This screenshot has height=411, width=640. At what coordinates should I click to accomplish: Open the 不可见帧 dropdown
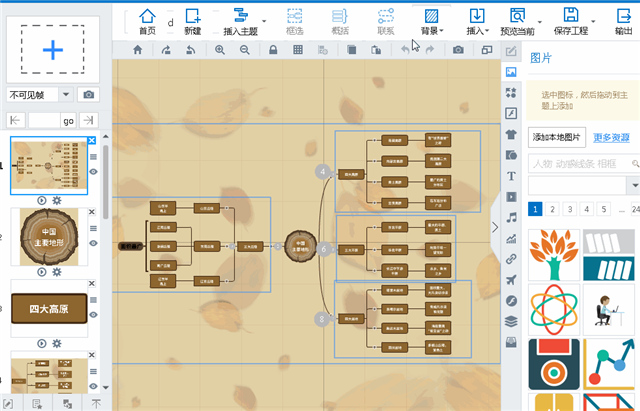pyautogui.click(x=66, y=95)
